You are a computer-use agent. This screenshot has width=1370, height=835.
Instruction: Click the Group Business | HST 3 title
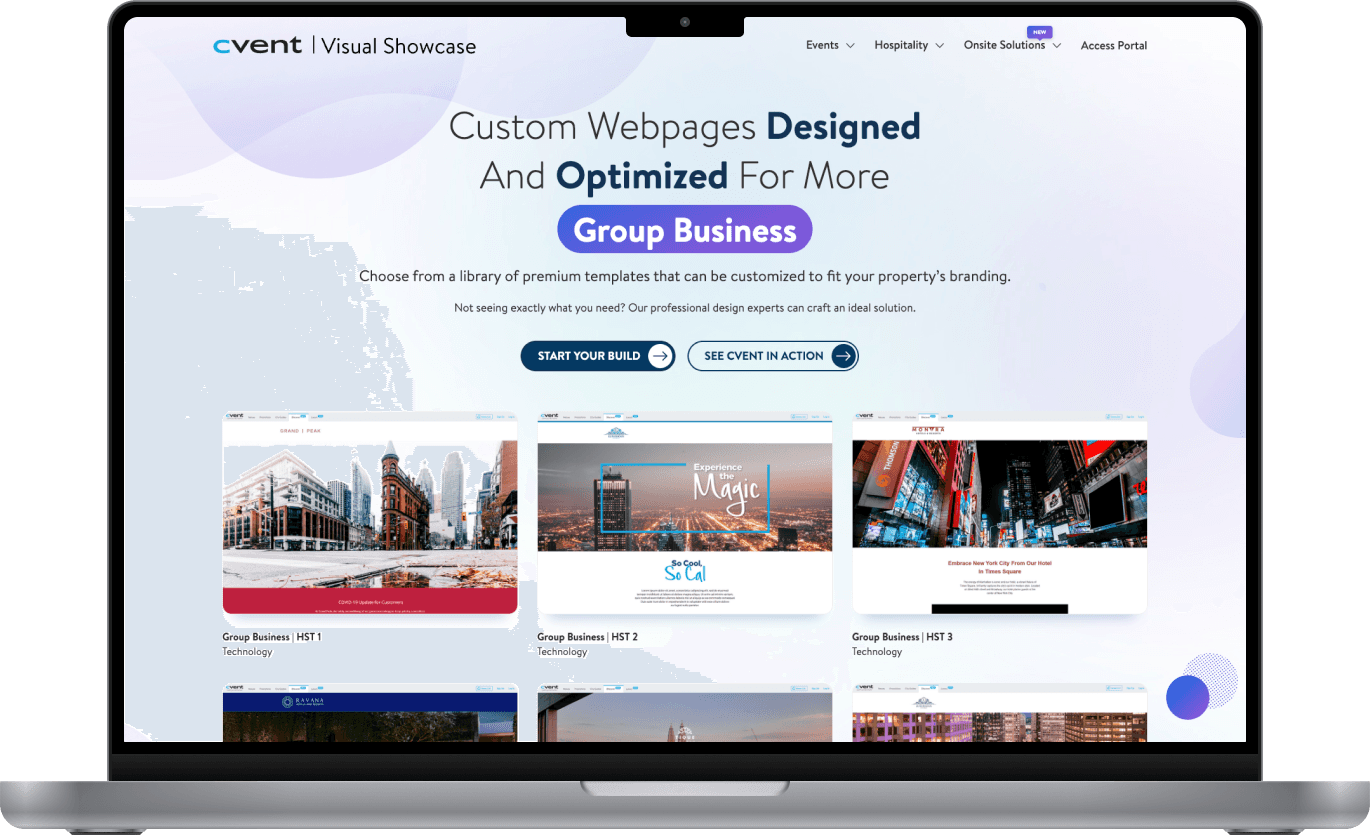coord(902,637)
